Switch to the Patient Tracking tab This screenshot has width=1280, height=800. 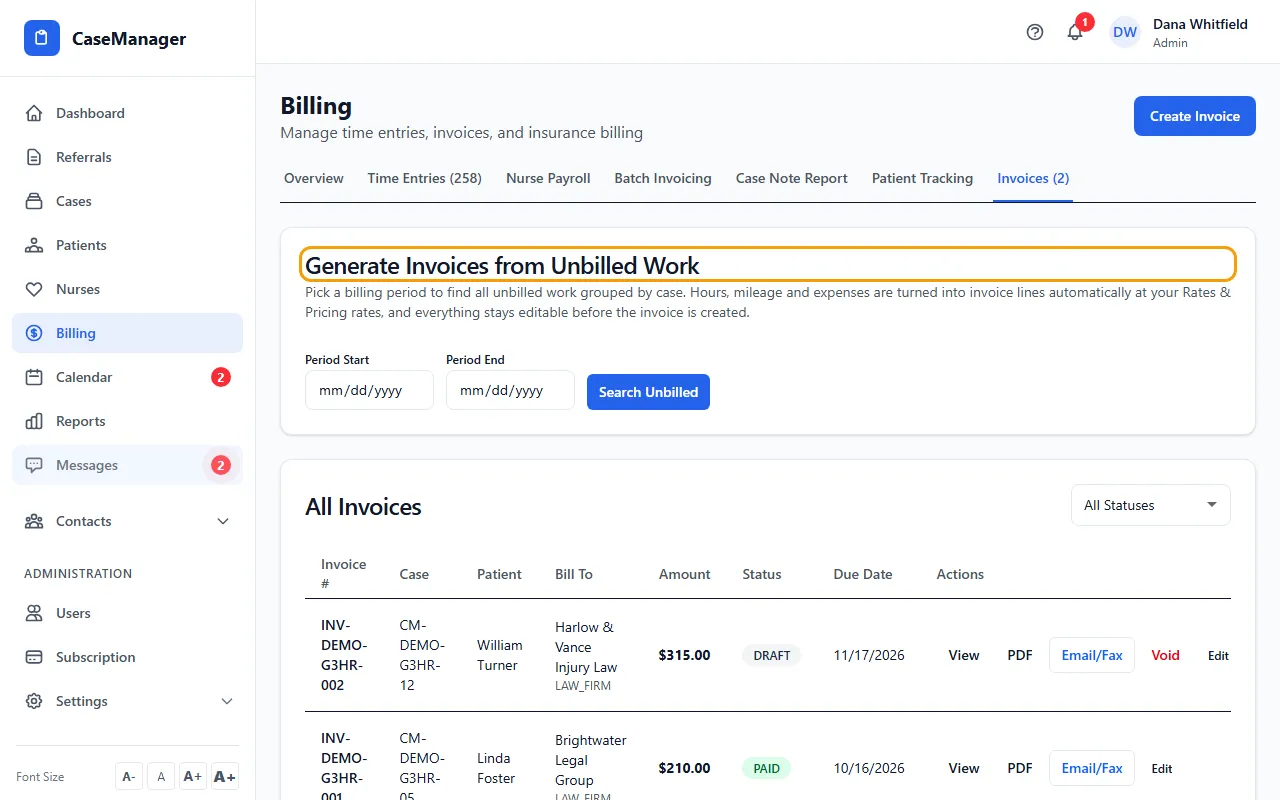pyautogui.click(x=922, y=178)
